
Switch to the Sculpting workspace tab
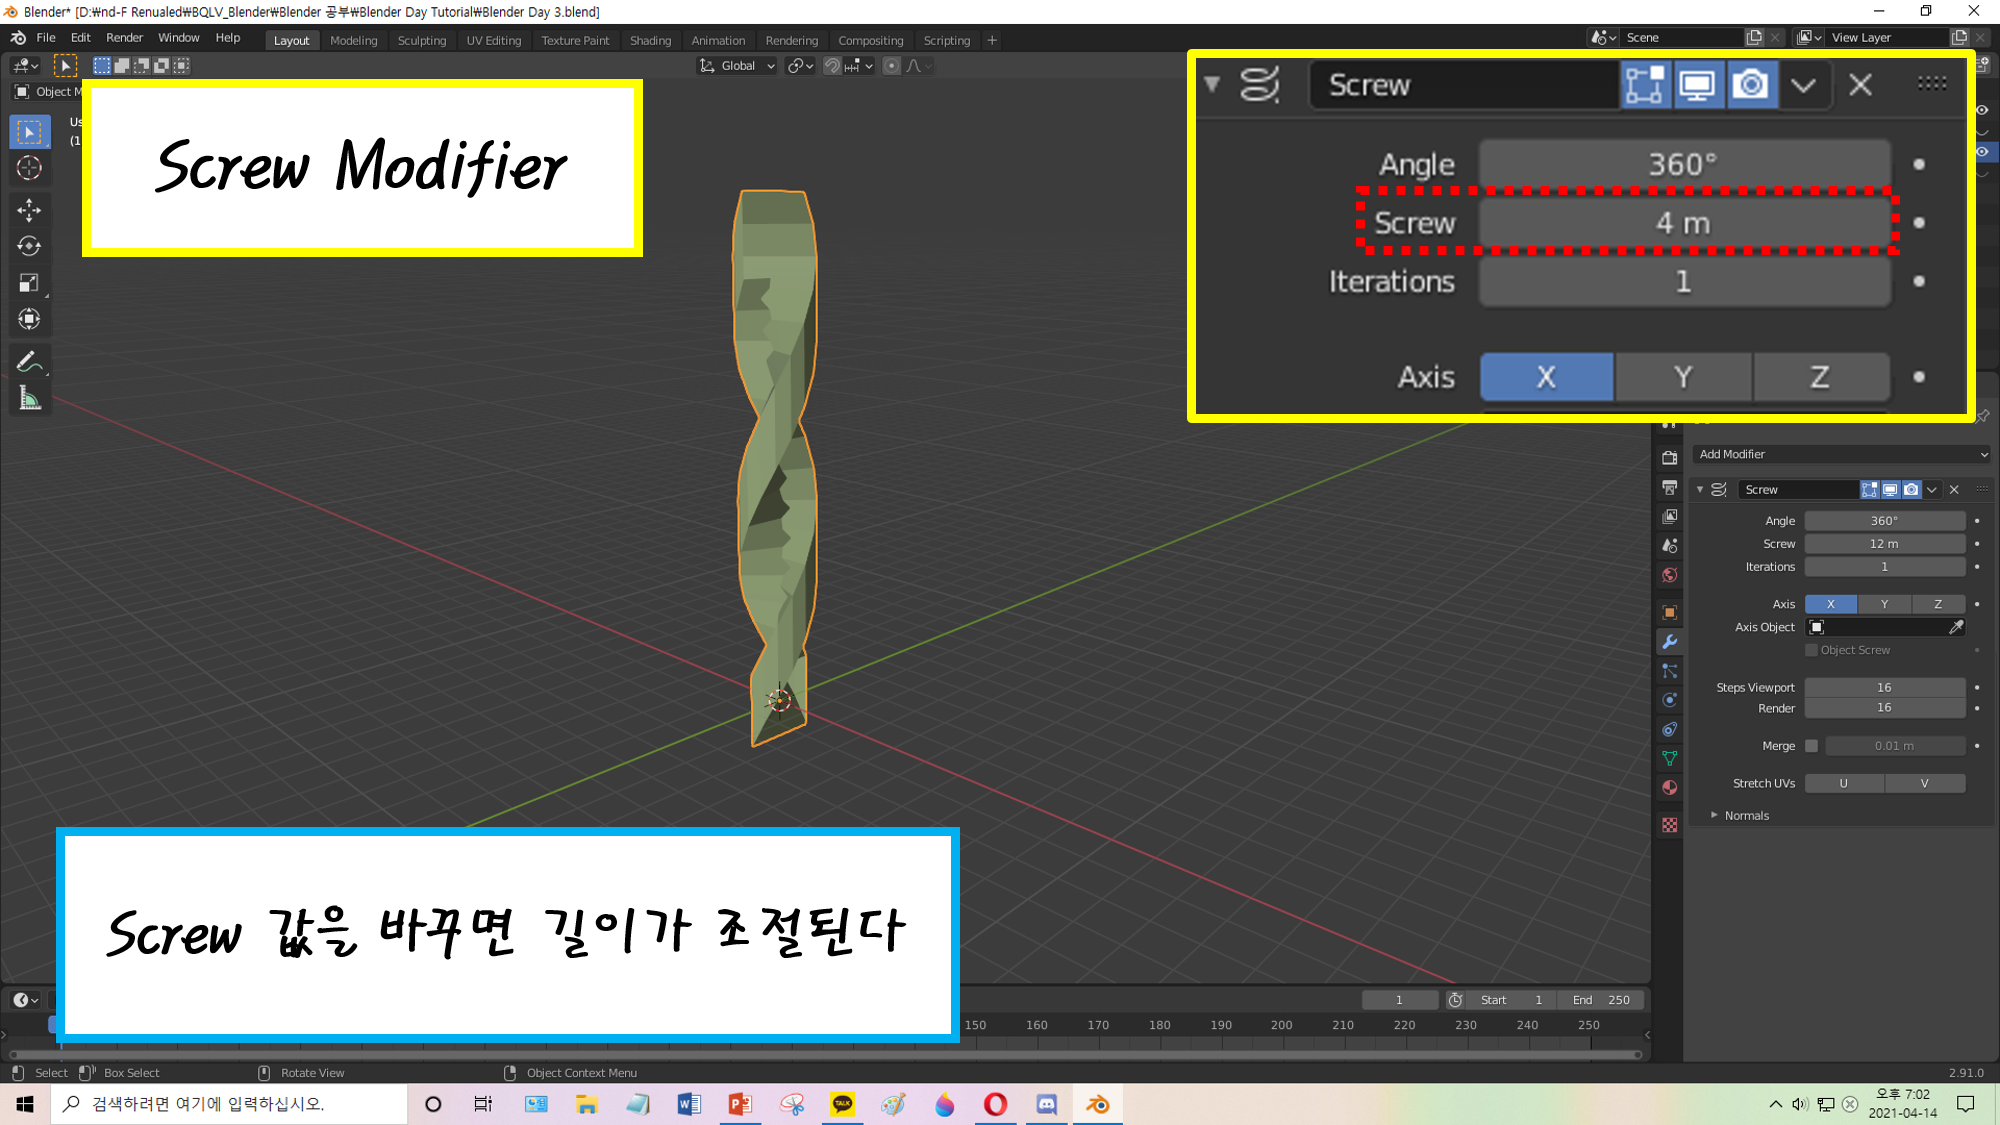coord(421,41)
